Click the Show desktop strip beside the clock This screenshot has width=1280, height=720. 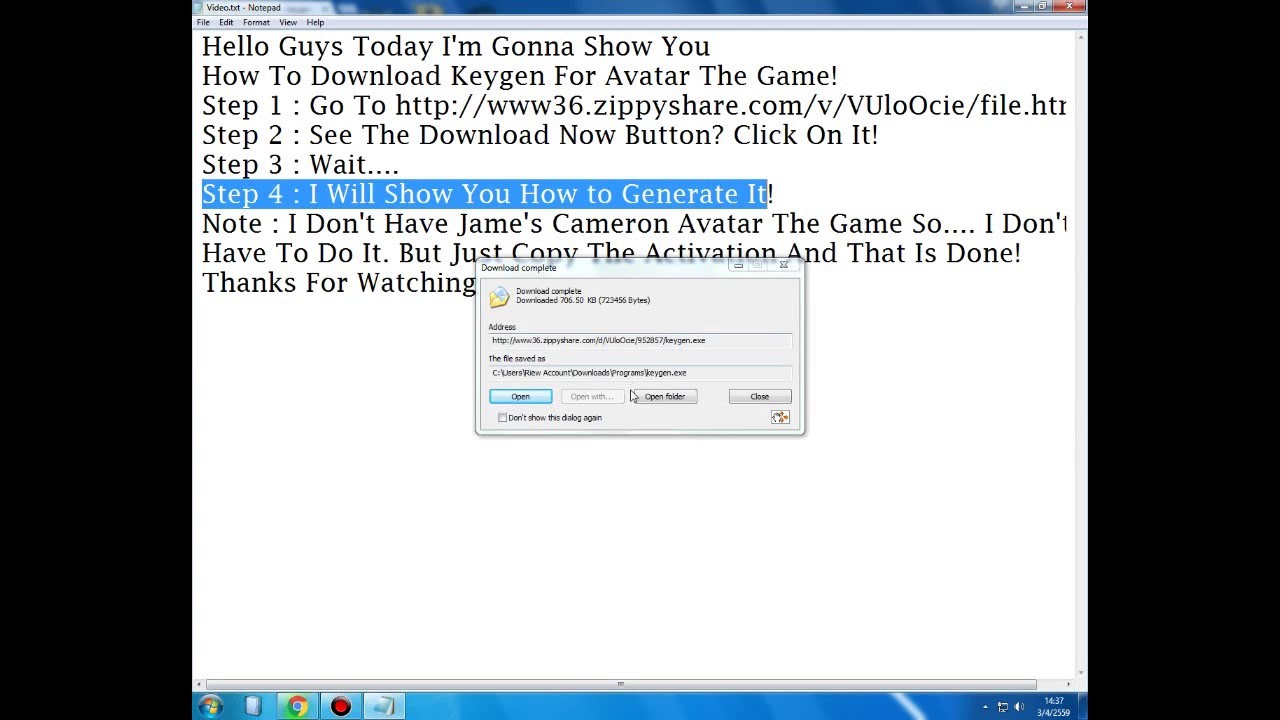tap(1081, 707)
